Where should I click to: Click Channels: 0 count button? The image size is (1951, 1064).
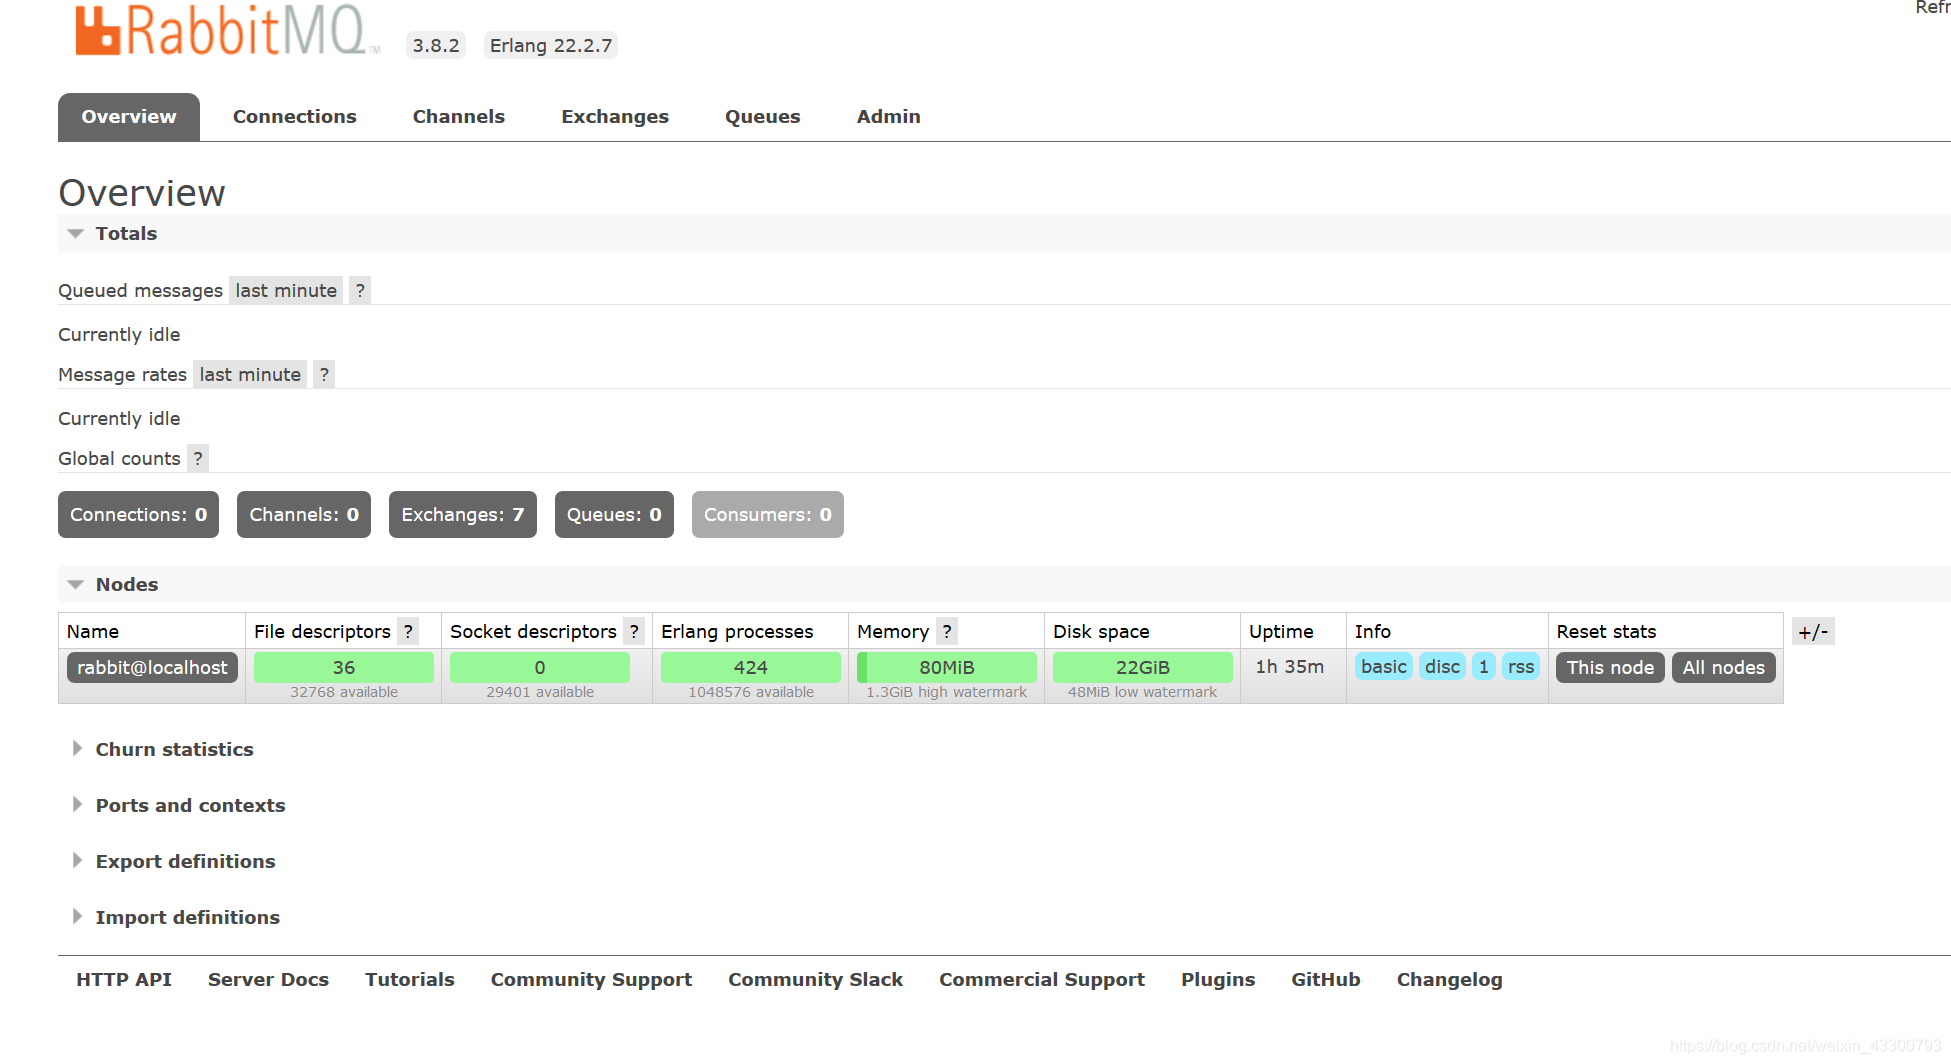tap(304, 515)
